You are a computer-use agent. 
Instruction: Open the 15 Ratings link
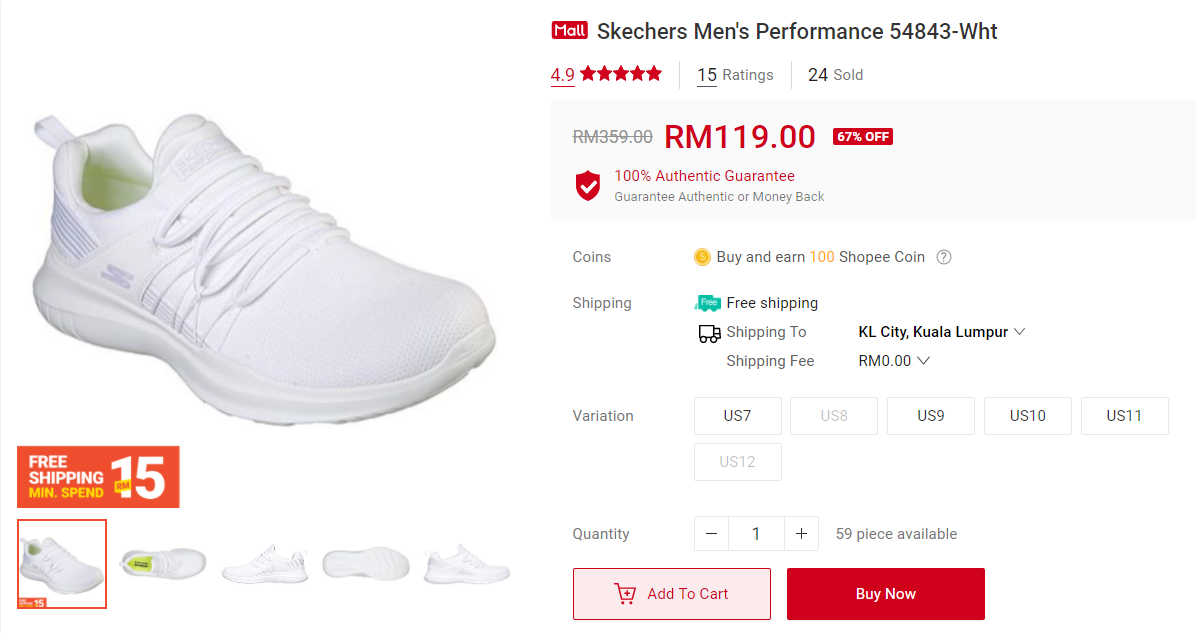[735, 75]
